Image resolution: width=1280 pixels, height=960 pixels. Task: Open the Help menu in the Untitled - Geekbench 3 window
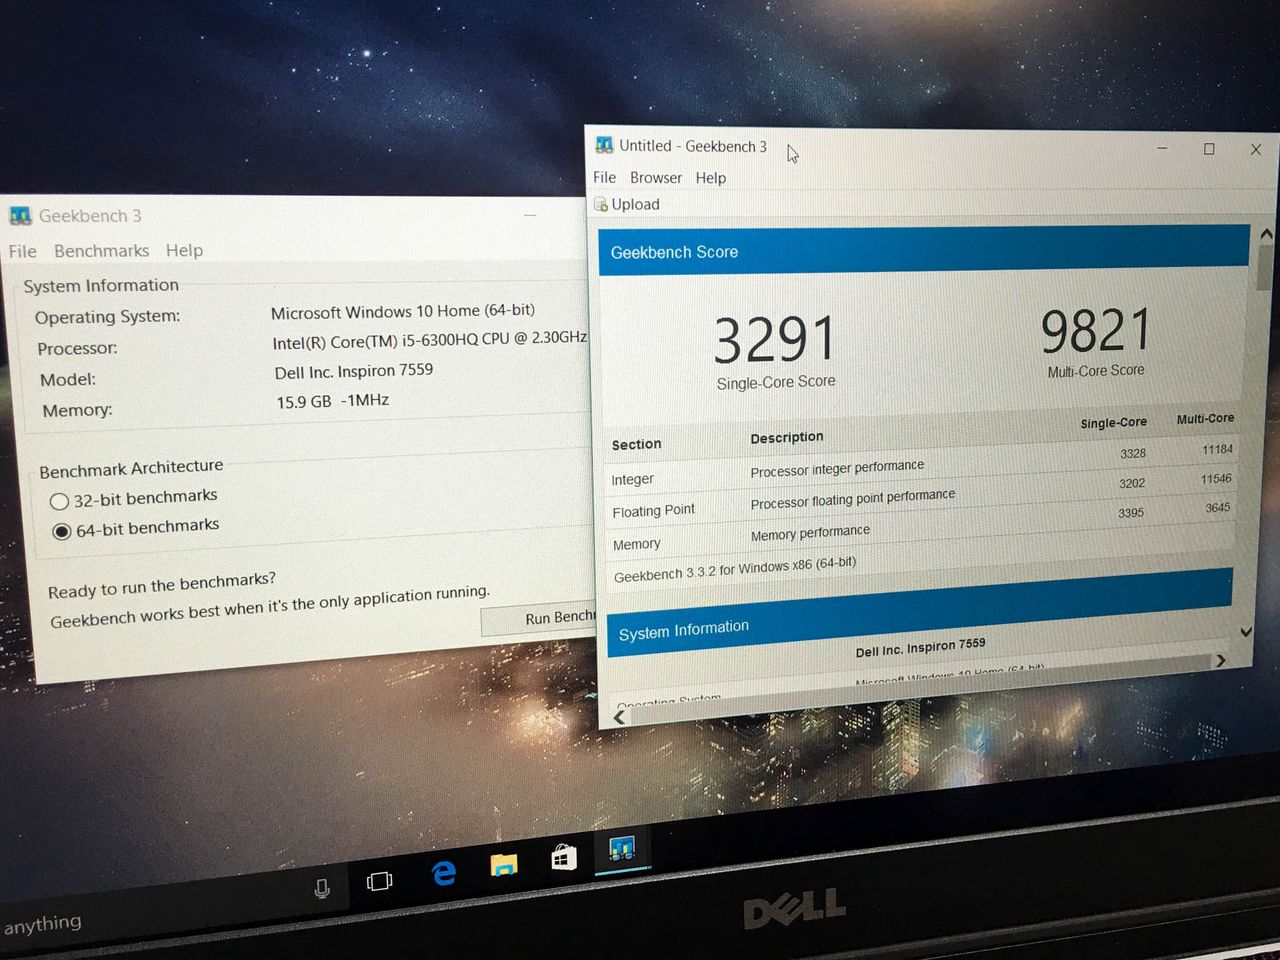pyautogui.click(x=711, y=178)
